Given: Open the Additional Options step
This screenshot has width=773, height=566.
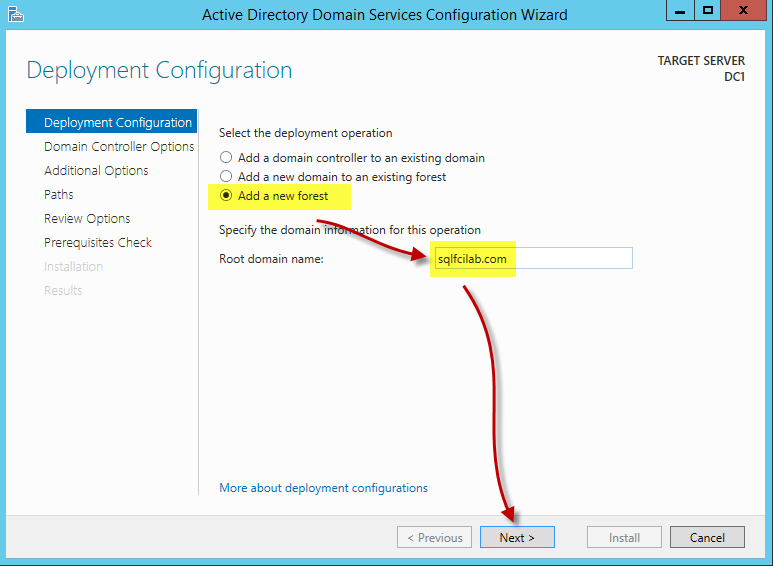Looking at the screenshot, I should click(x=96, y=171).
